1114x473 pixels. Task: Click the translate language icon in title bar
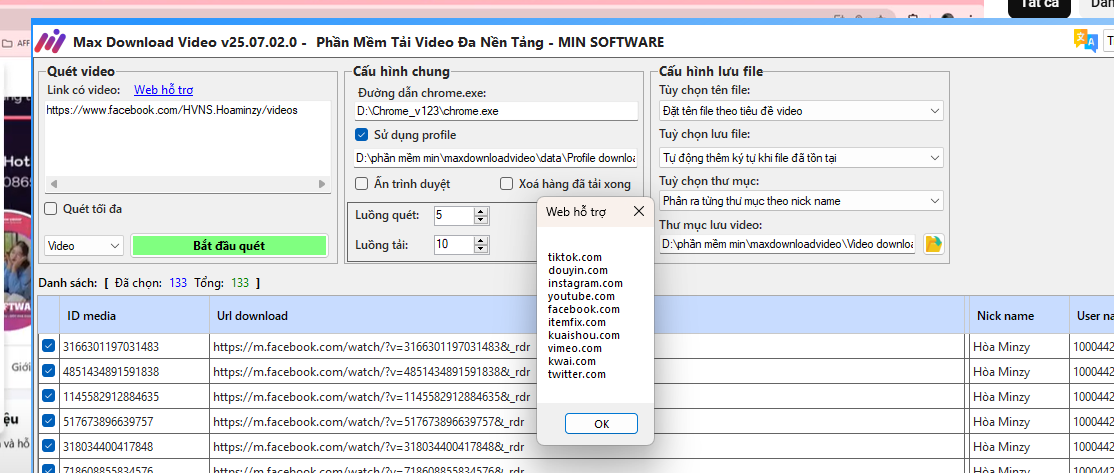[1084, 40]
